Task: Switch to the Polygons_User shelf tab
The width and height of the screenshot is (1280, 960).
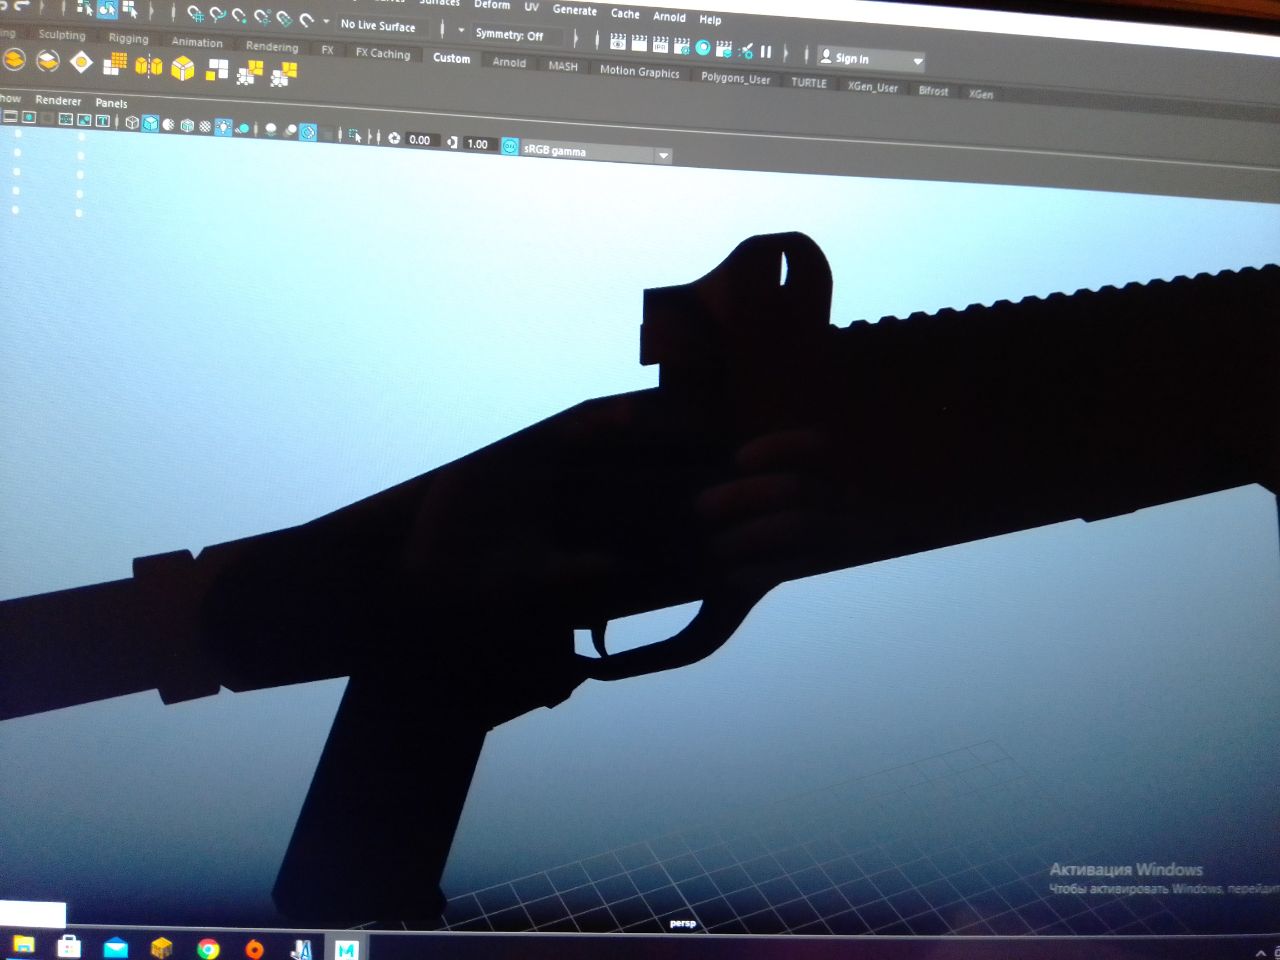Action: (x=736, y=77)
